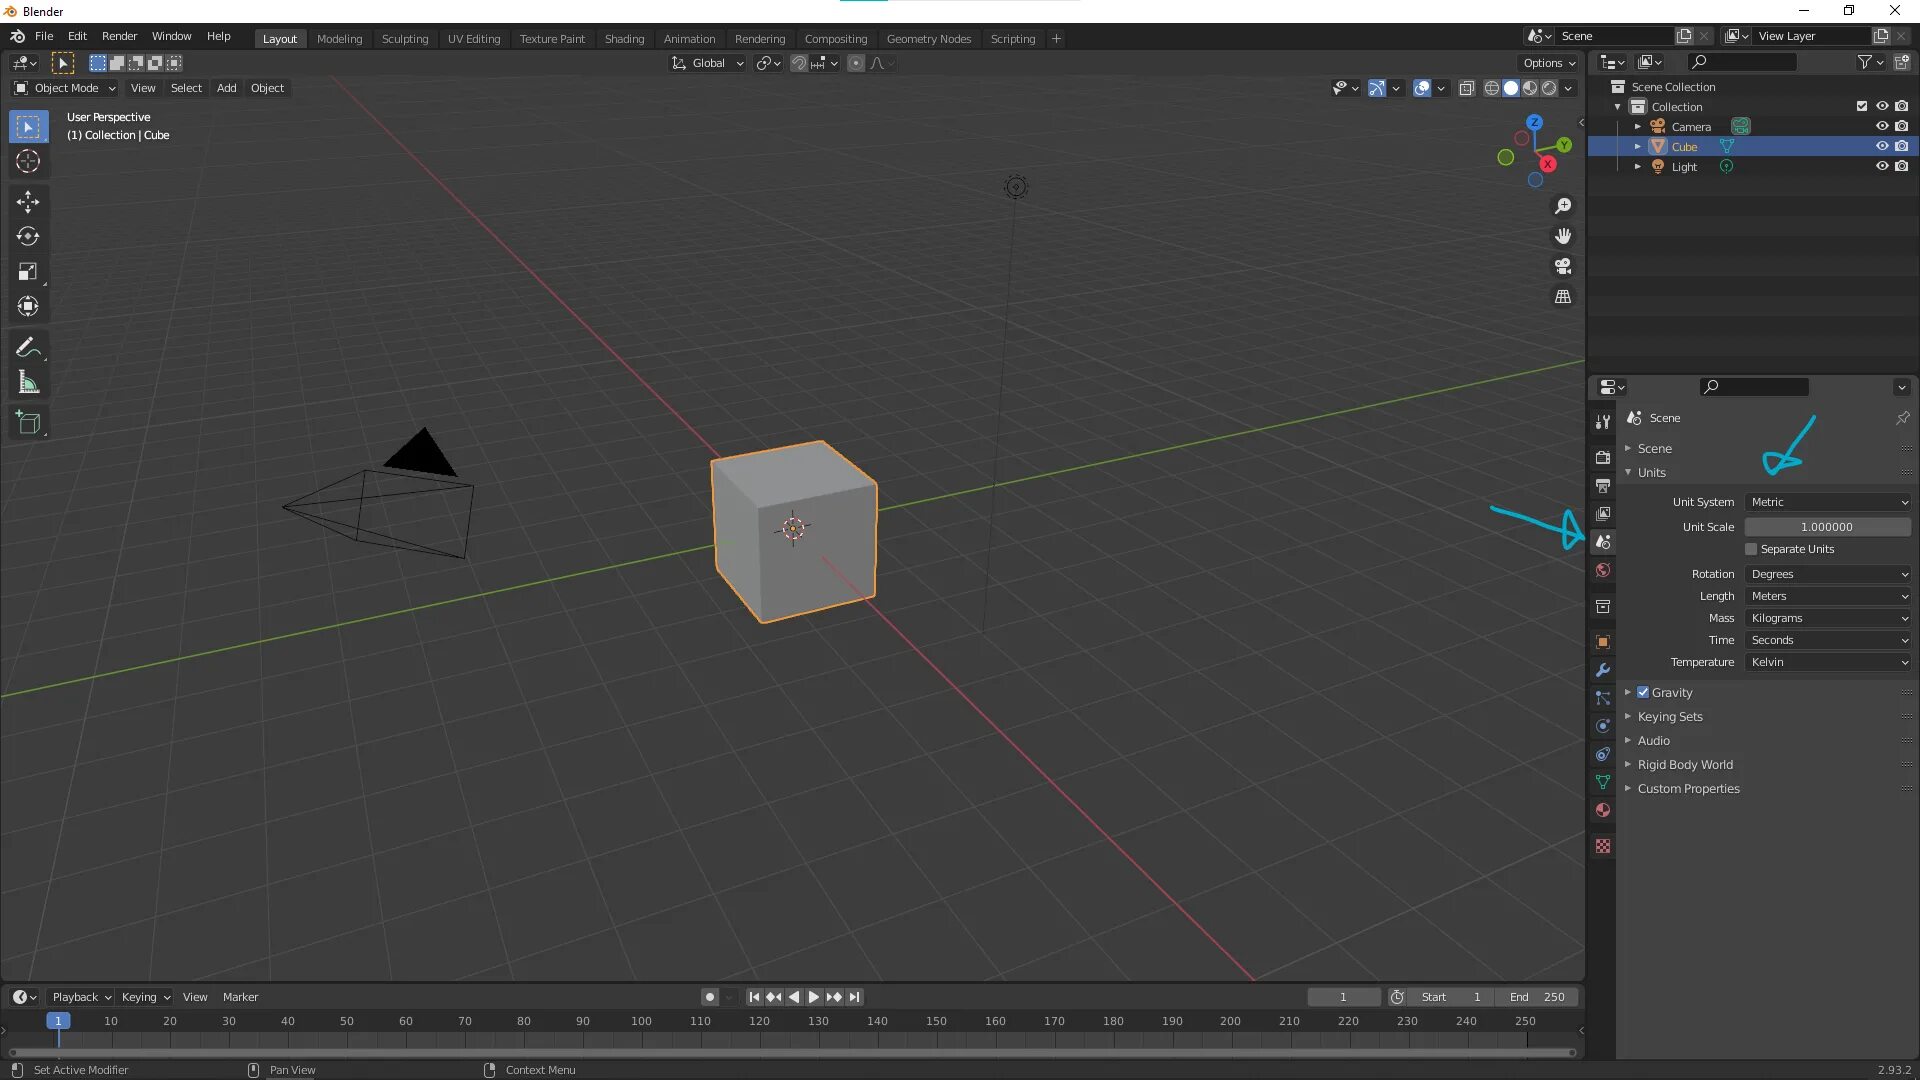Toggle camera view in viewport
Screen dimensions: 1920x1080
click(1563, 266)
